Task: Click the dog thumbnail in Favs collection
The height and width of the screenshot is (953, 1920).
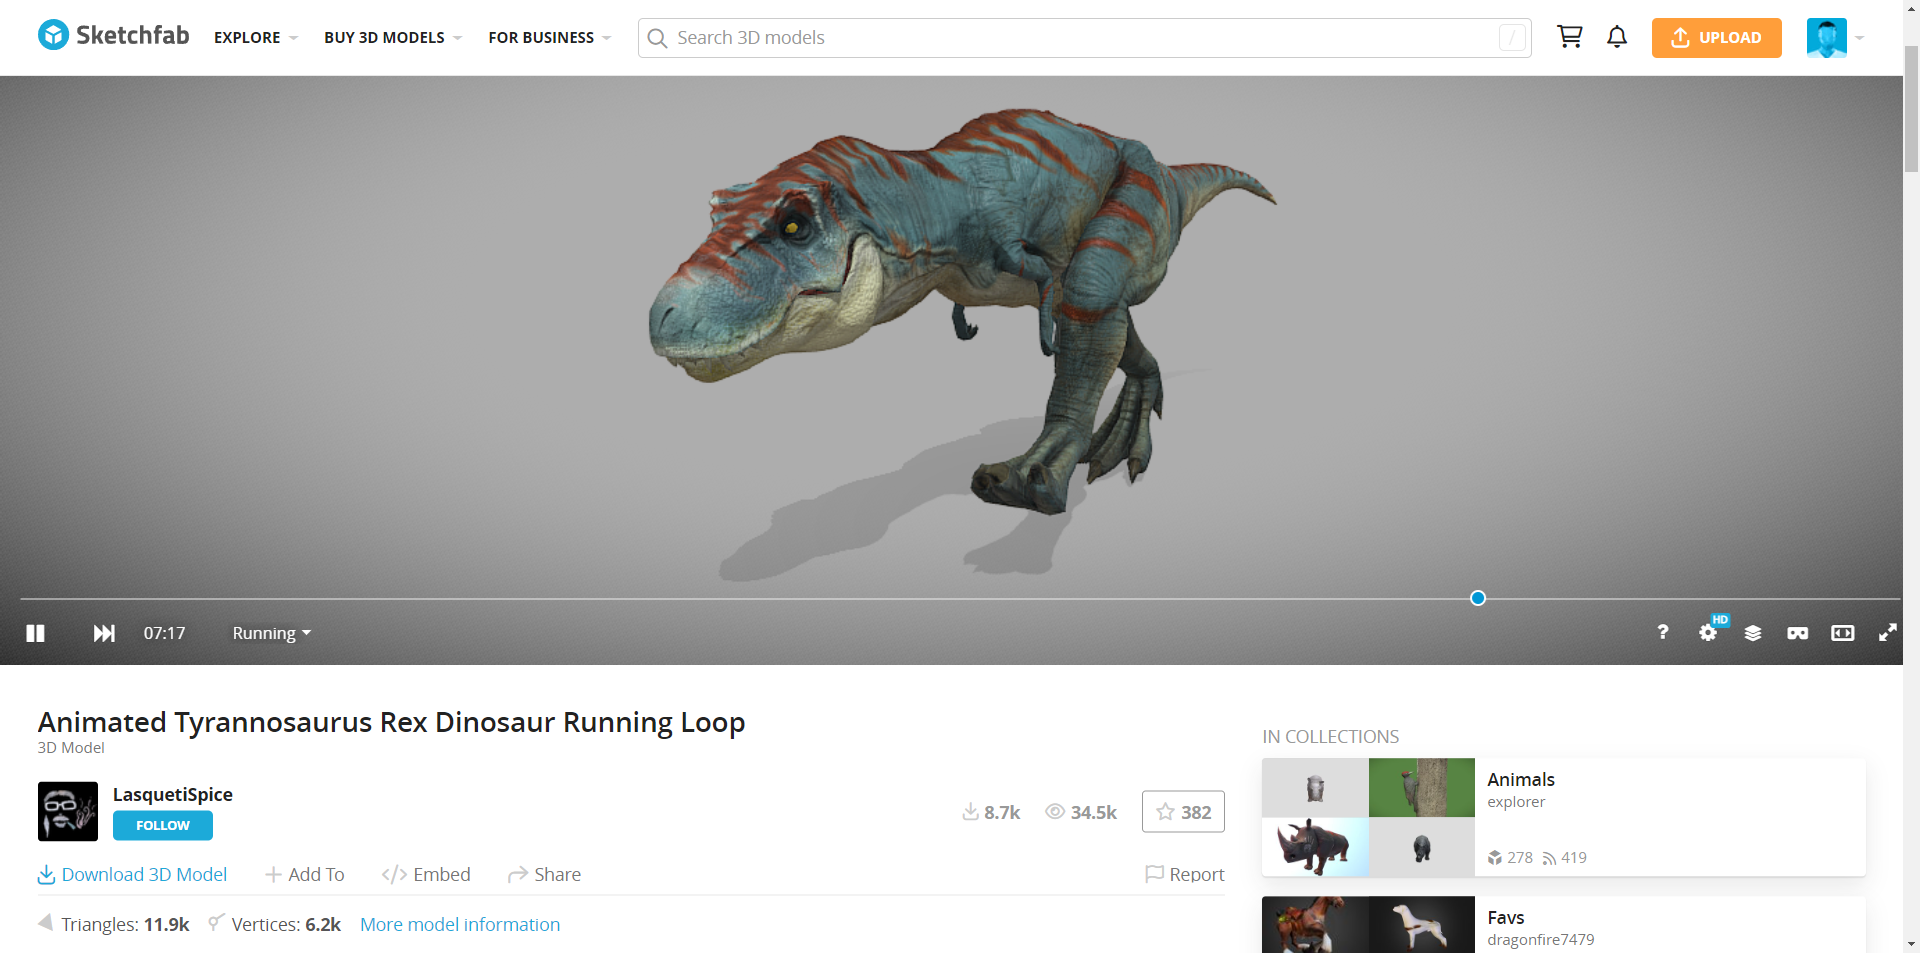Action: 1422,925
